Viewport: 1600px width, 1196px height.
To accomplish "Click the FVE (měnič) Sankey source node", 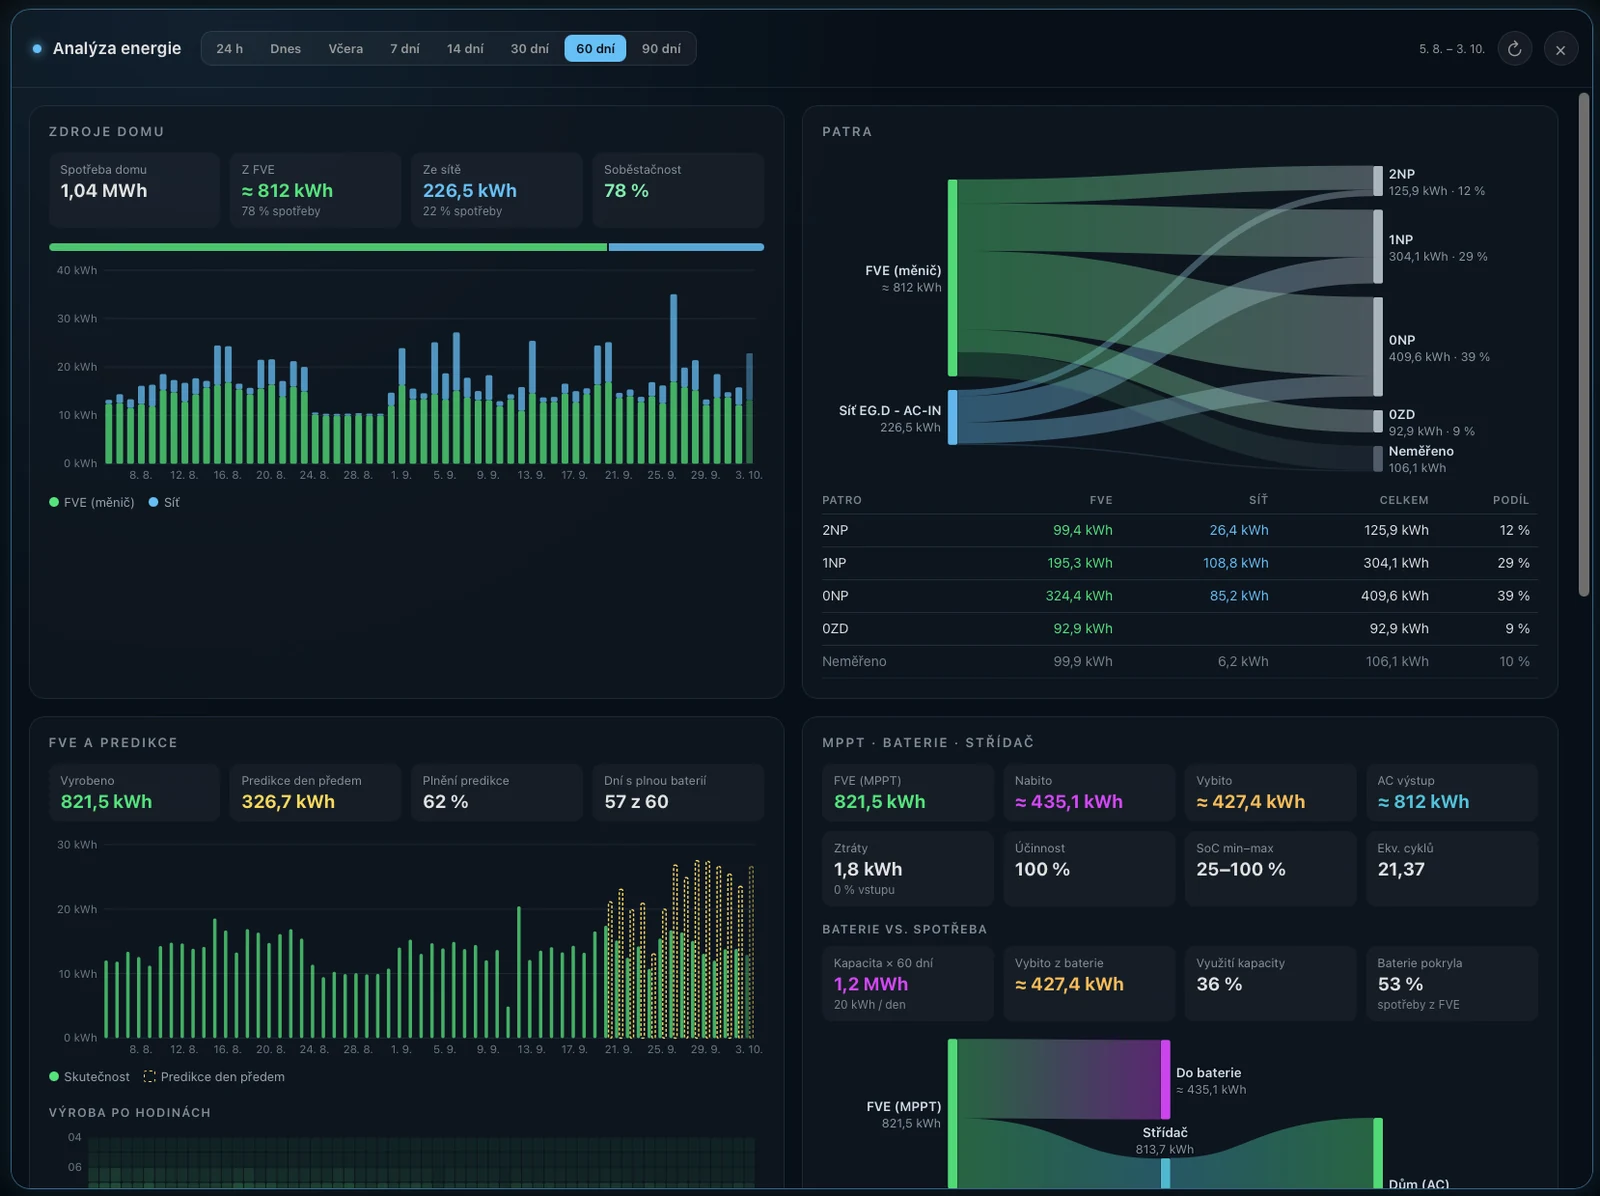I will (x=952, y=278).
